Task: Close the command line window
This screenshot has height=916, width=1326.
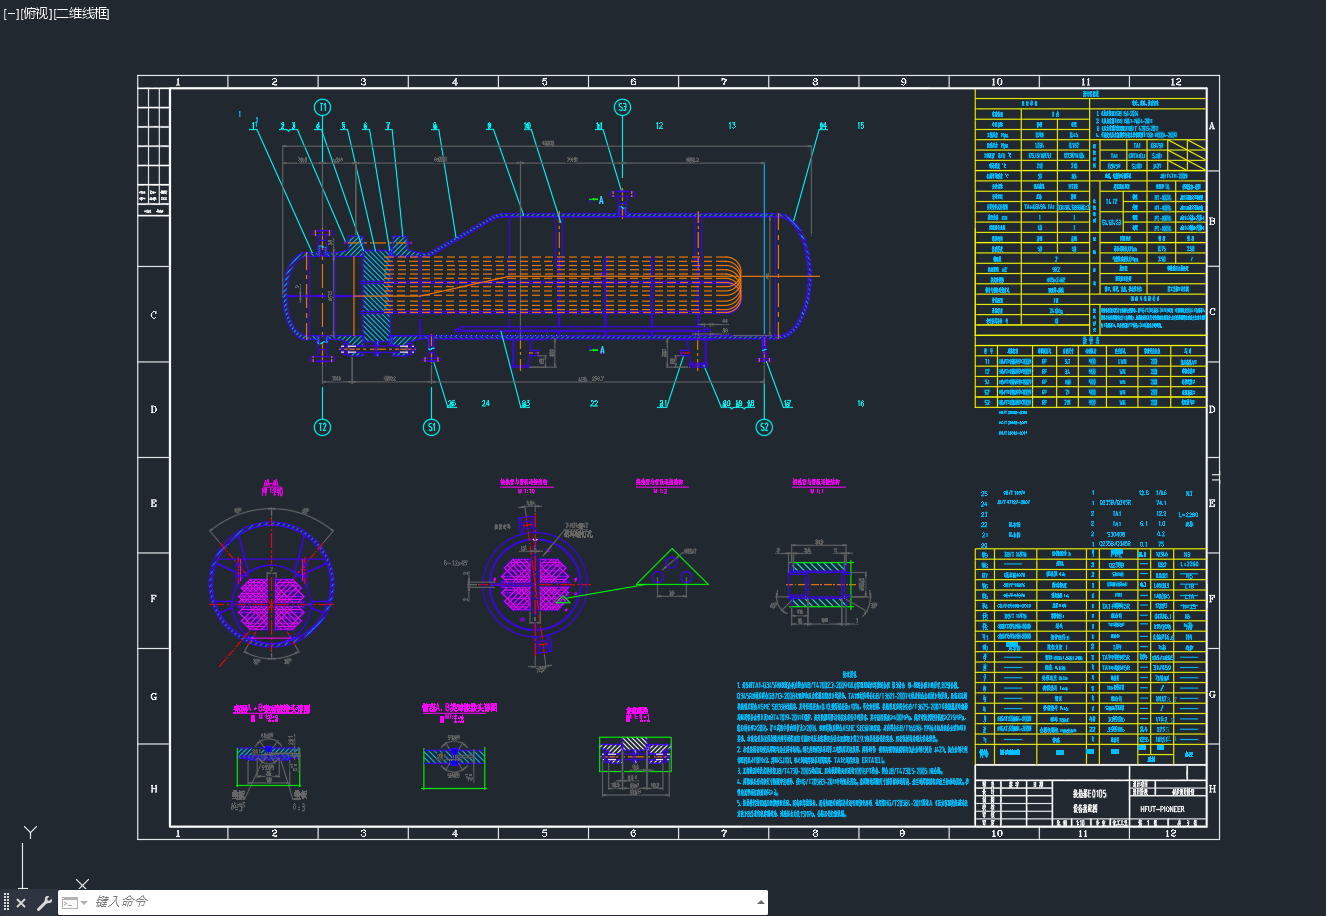Action: [21, 903]
